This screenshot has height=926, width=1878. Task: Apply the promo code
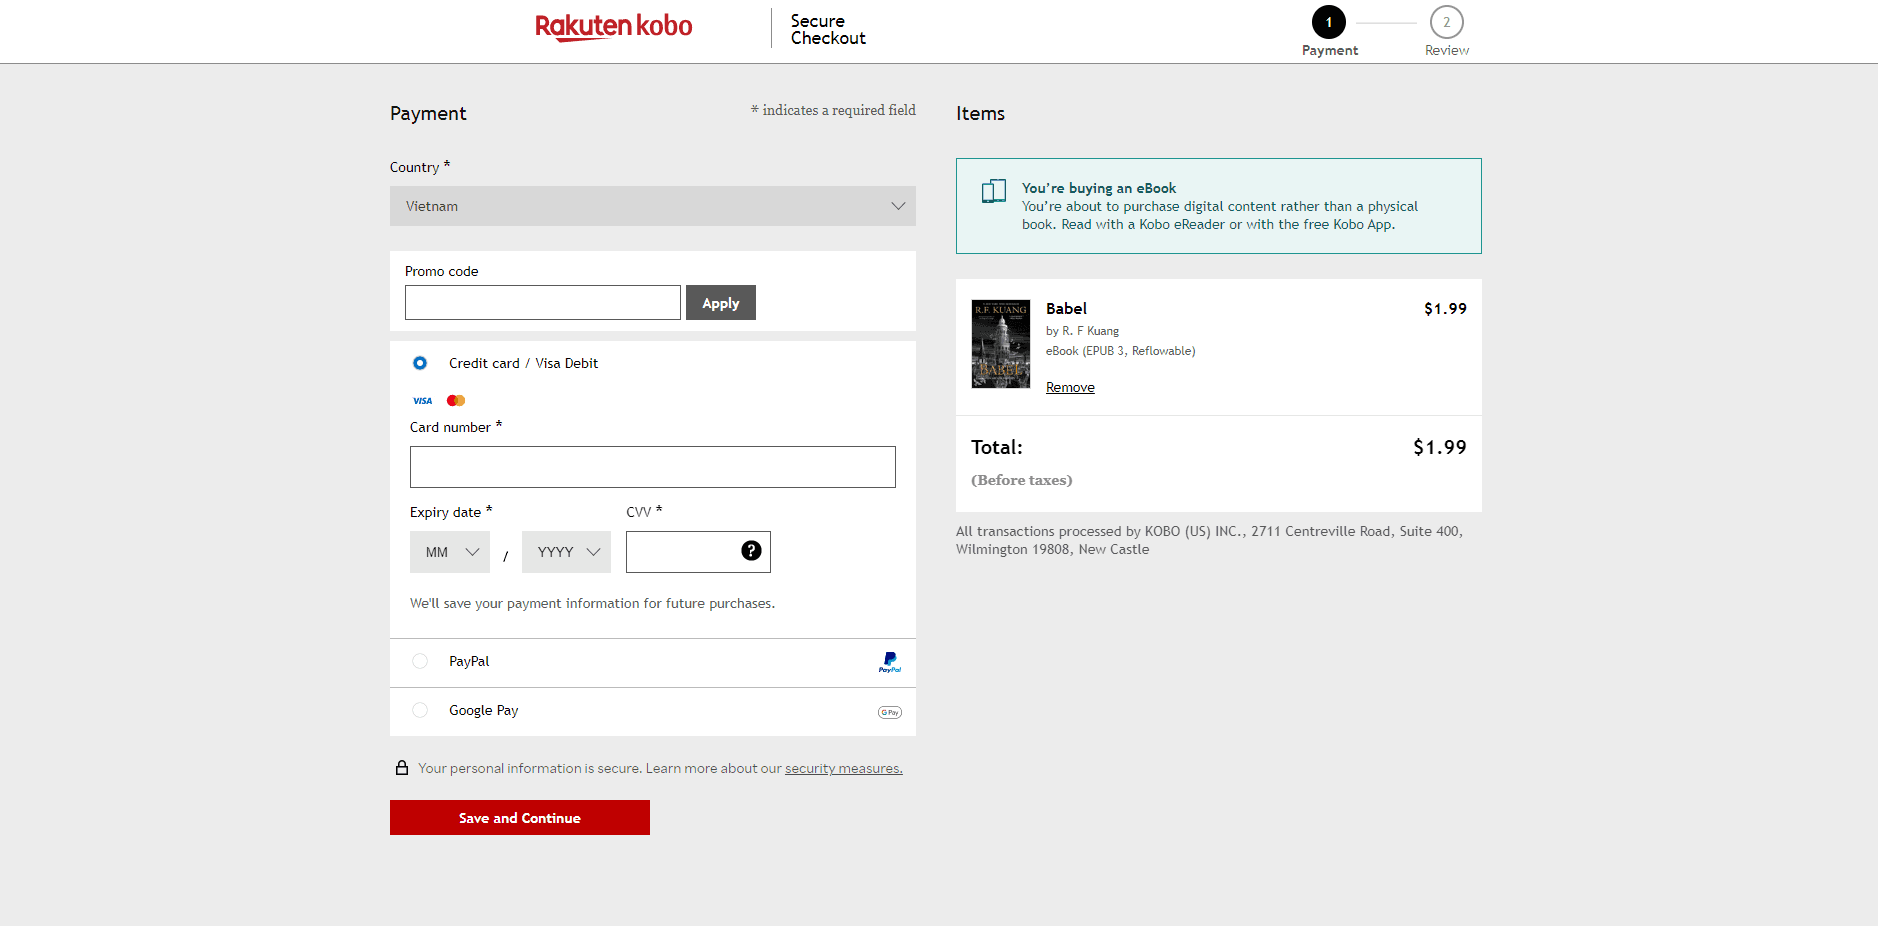coord(721,303)
